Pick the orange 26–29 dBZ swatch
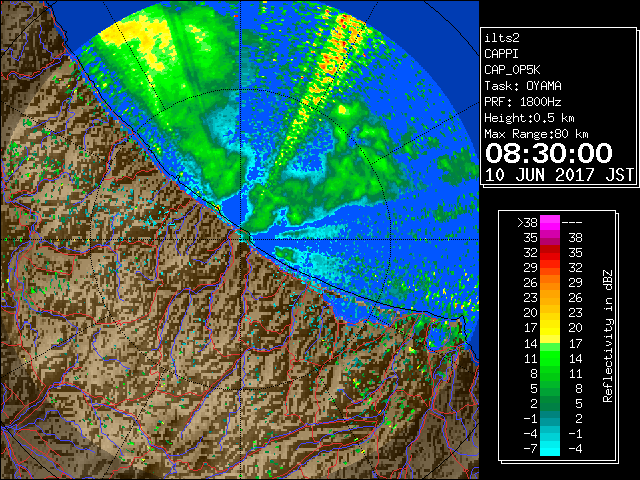The height and width of the screenshot is (480, 640). point(550,283)
